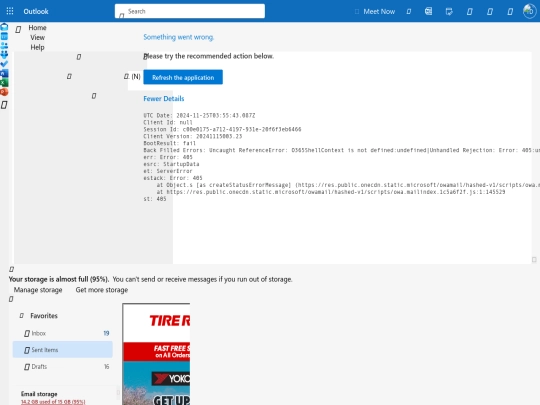Click the Email storage label
Image resolution: width=540 pixels, height=405 pixels.
[39, 394]
